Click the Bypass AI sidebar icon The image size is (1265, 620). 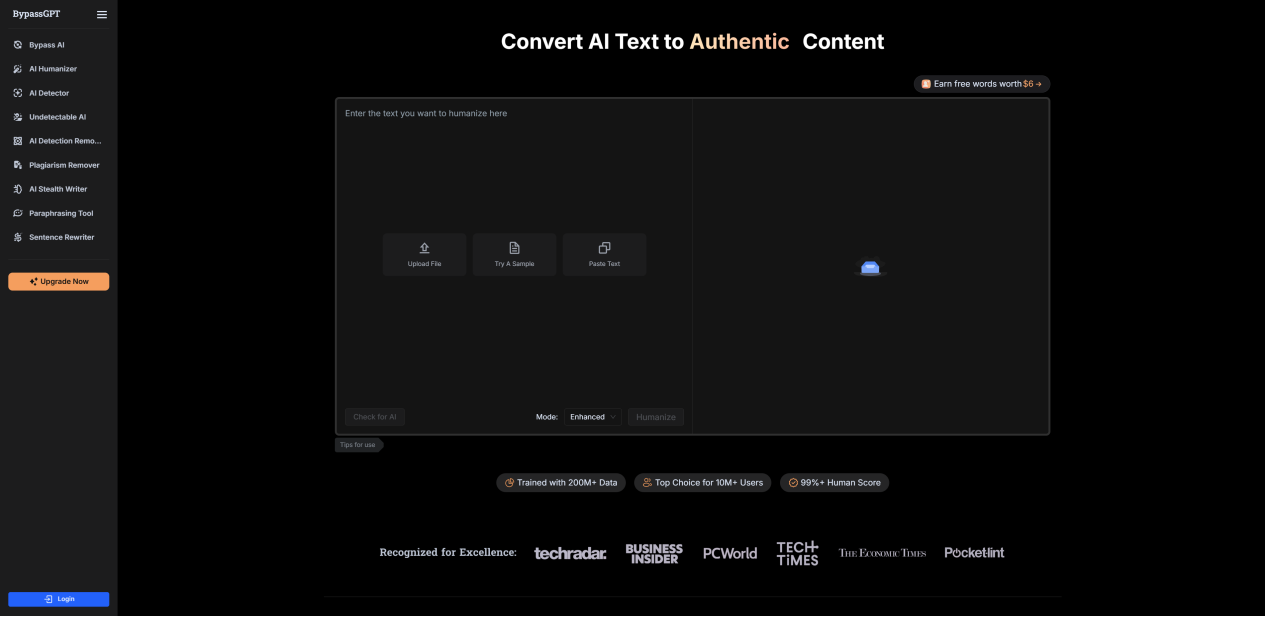(18, 45)
